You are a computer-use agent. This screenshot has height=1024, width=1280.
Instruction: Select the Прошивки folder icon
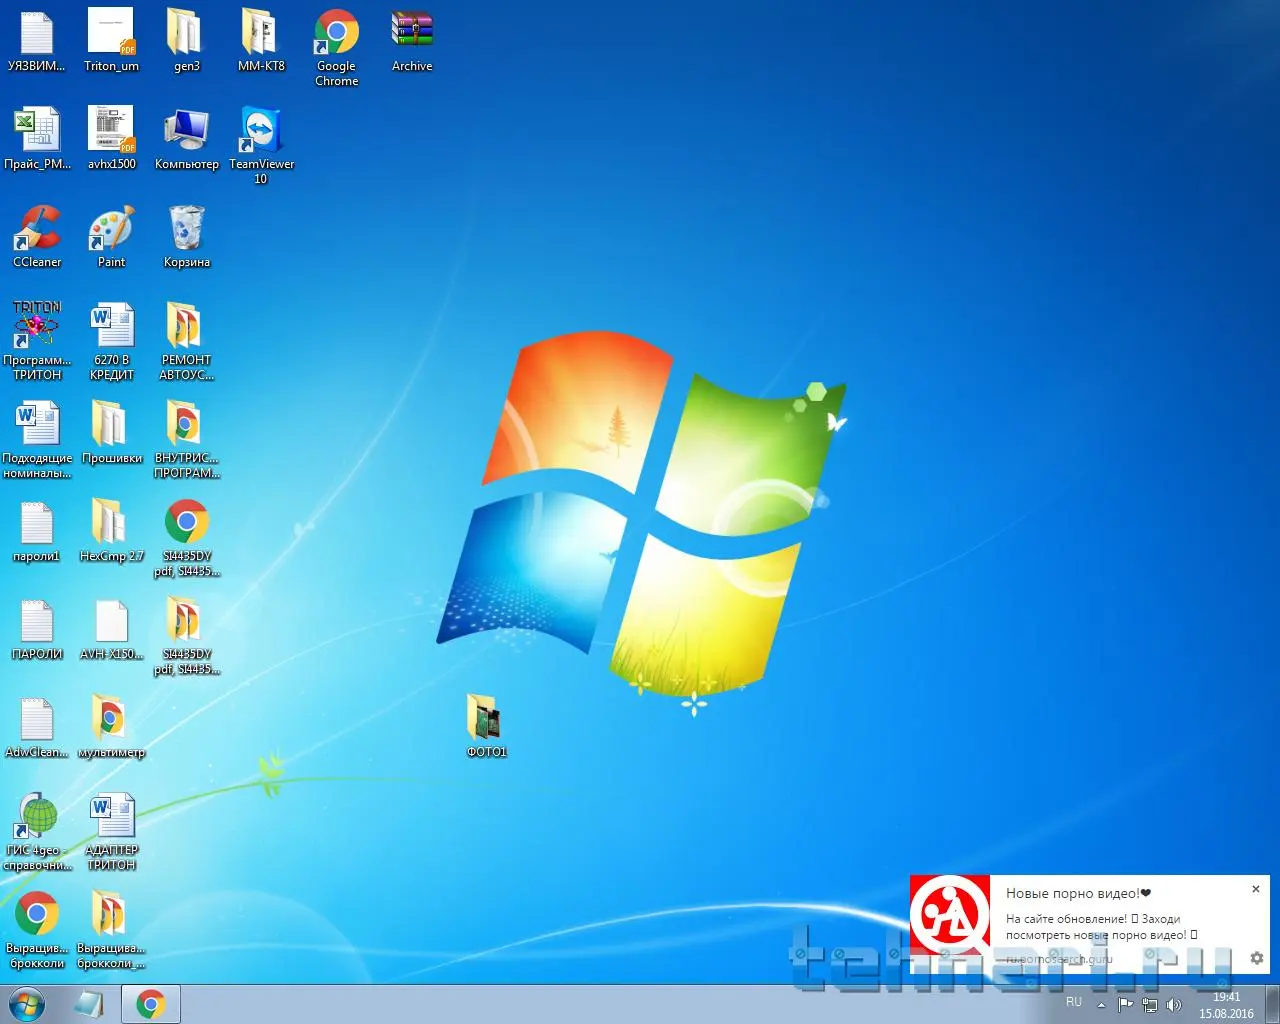coord(111,433)
